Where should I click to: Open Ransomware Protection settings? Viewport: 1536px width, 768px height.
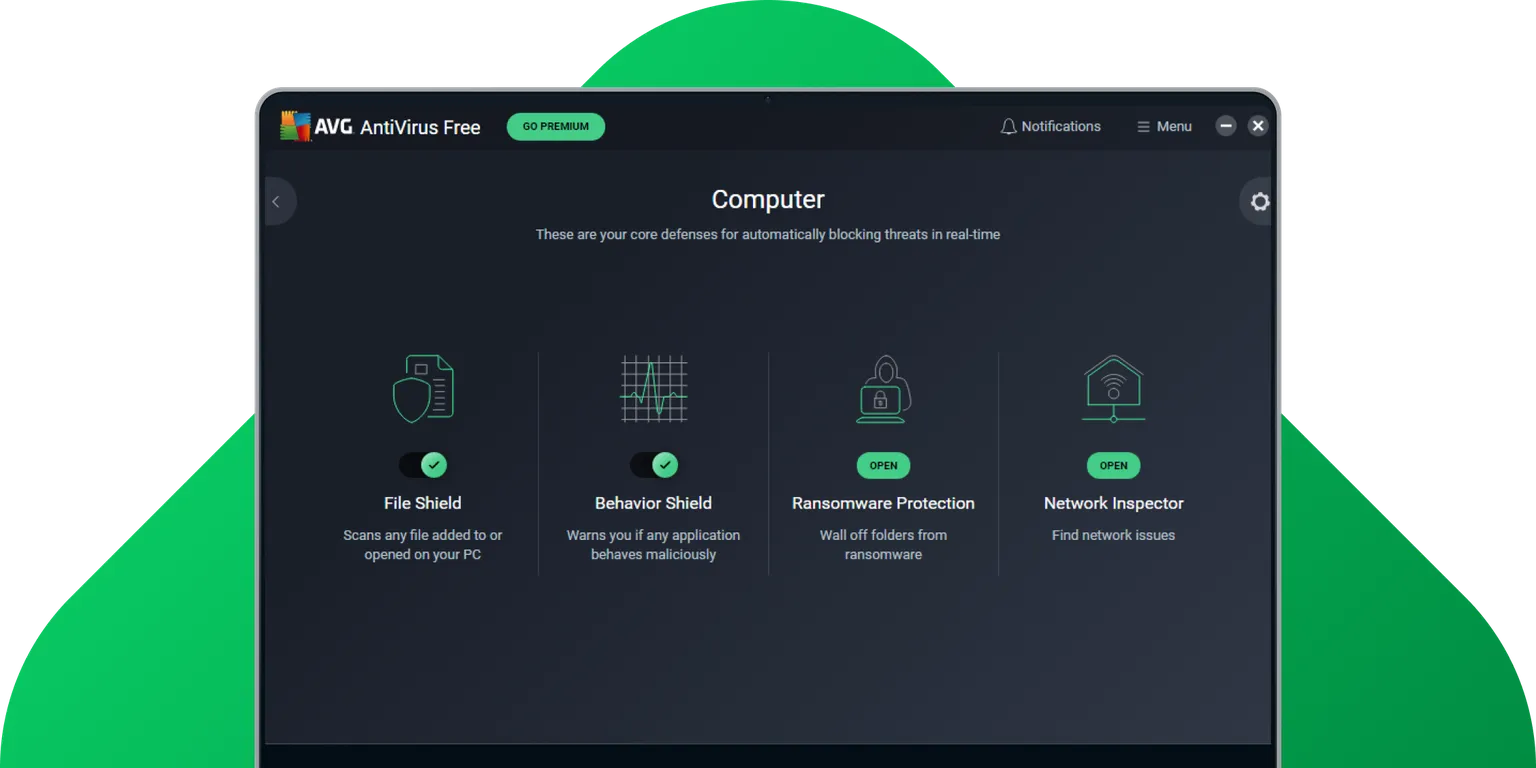click(x=883, y=465)
